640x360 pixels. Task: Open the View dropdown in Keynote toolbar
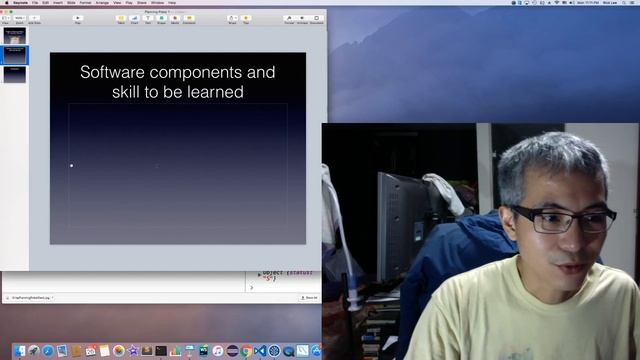(5, 19)
